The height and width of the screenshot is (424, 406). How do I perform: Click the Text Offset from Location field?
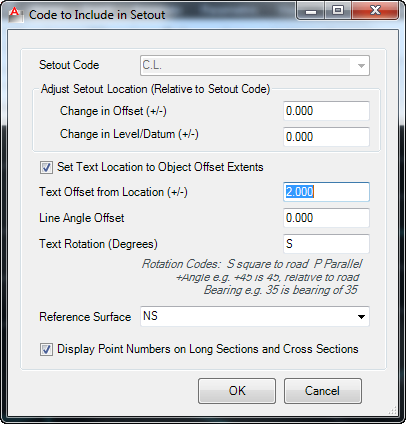326,192
